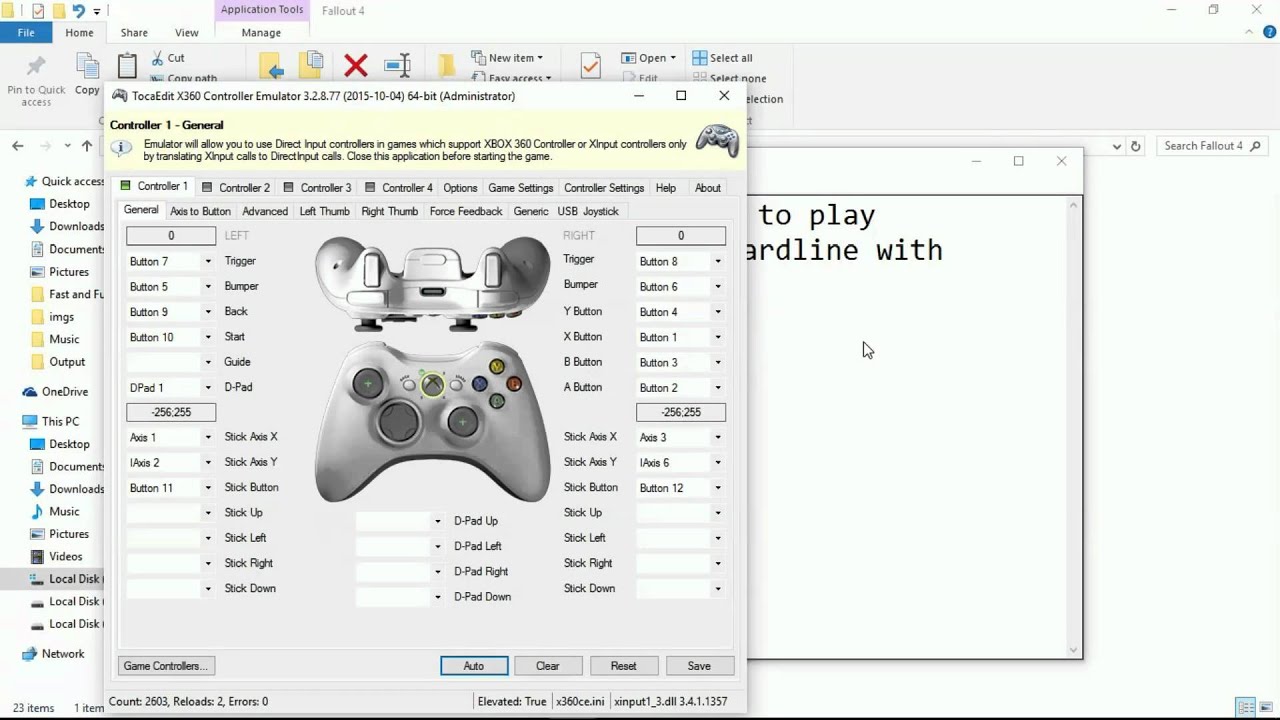Expand Back dropdown showing Button 9

click(x=208, y=312)
